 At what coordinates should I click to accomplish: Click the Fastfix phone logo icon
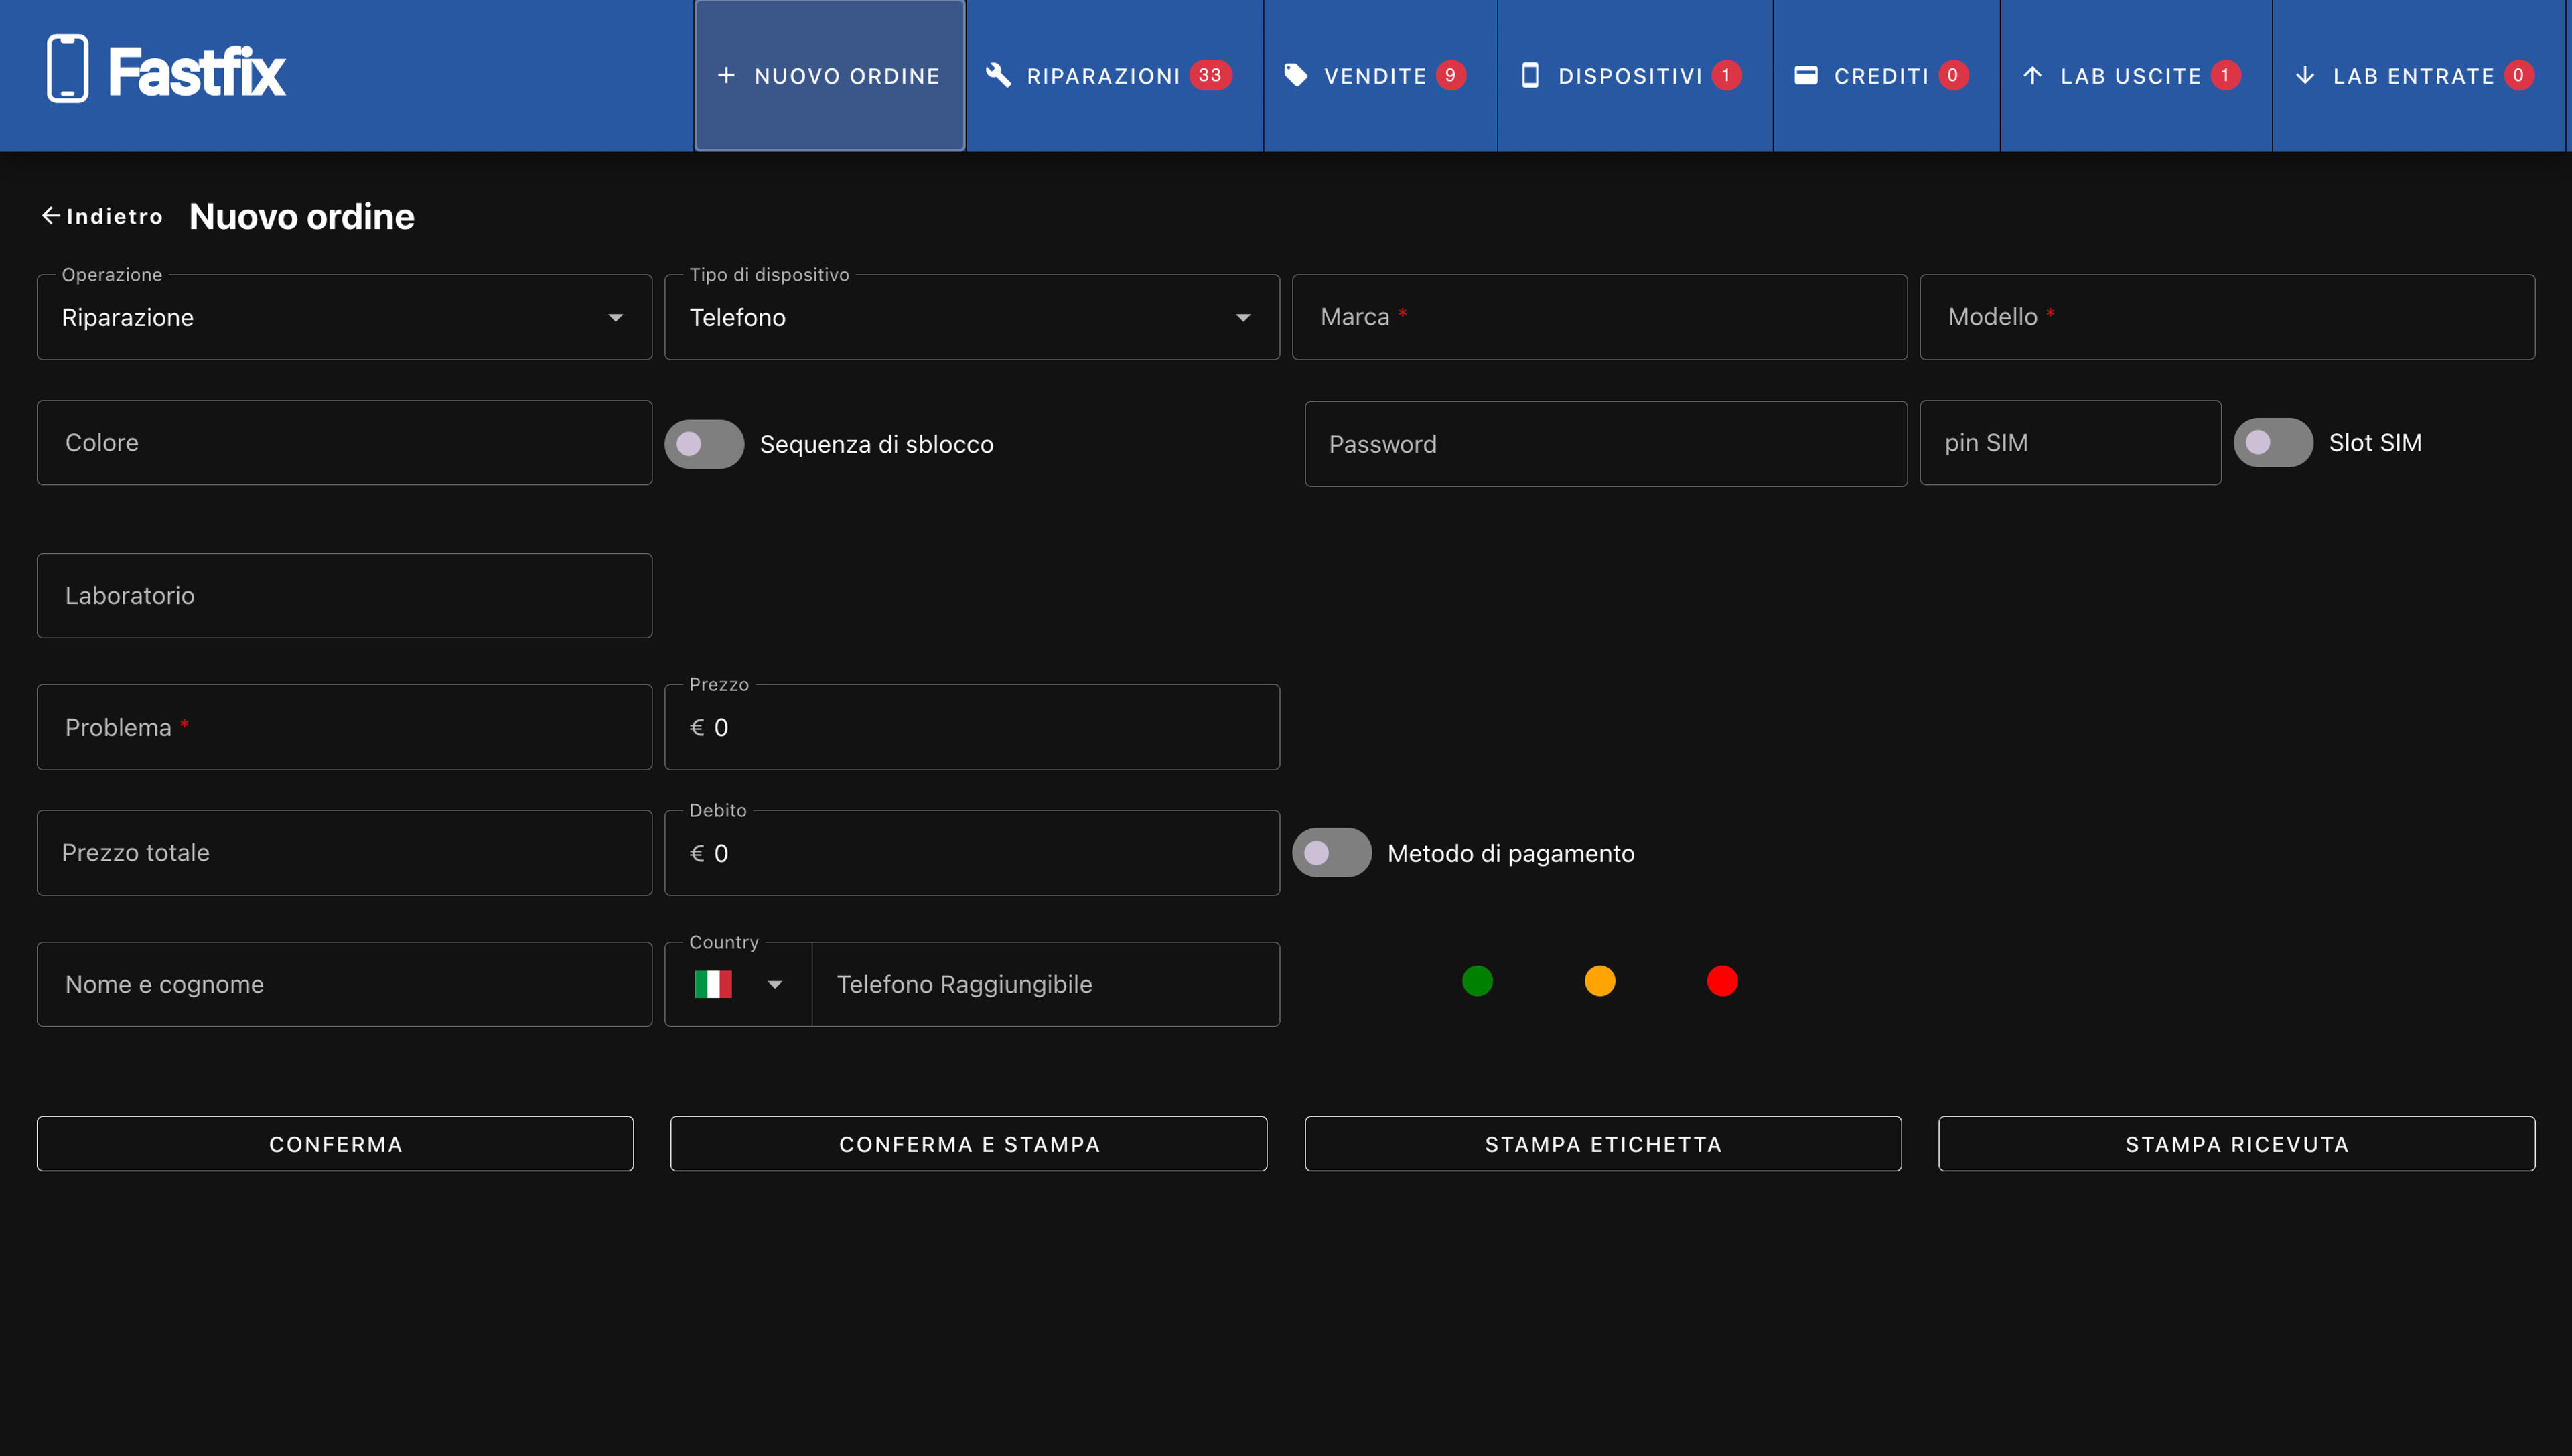(67, 69)
